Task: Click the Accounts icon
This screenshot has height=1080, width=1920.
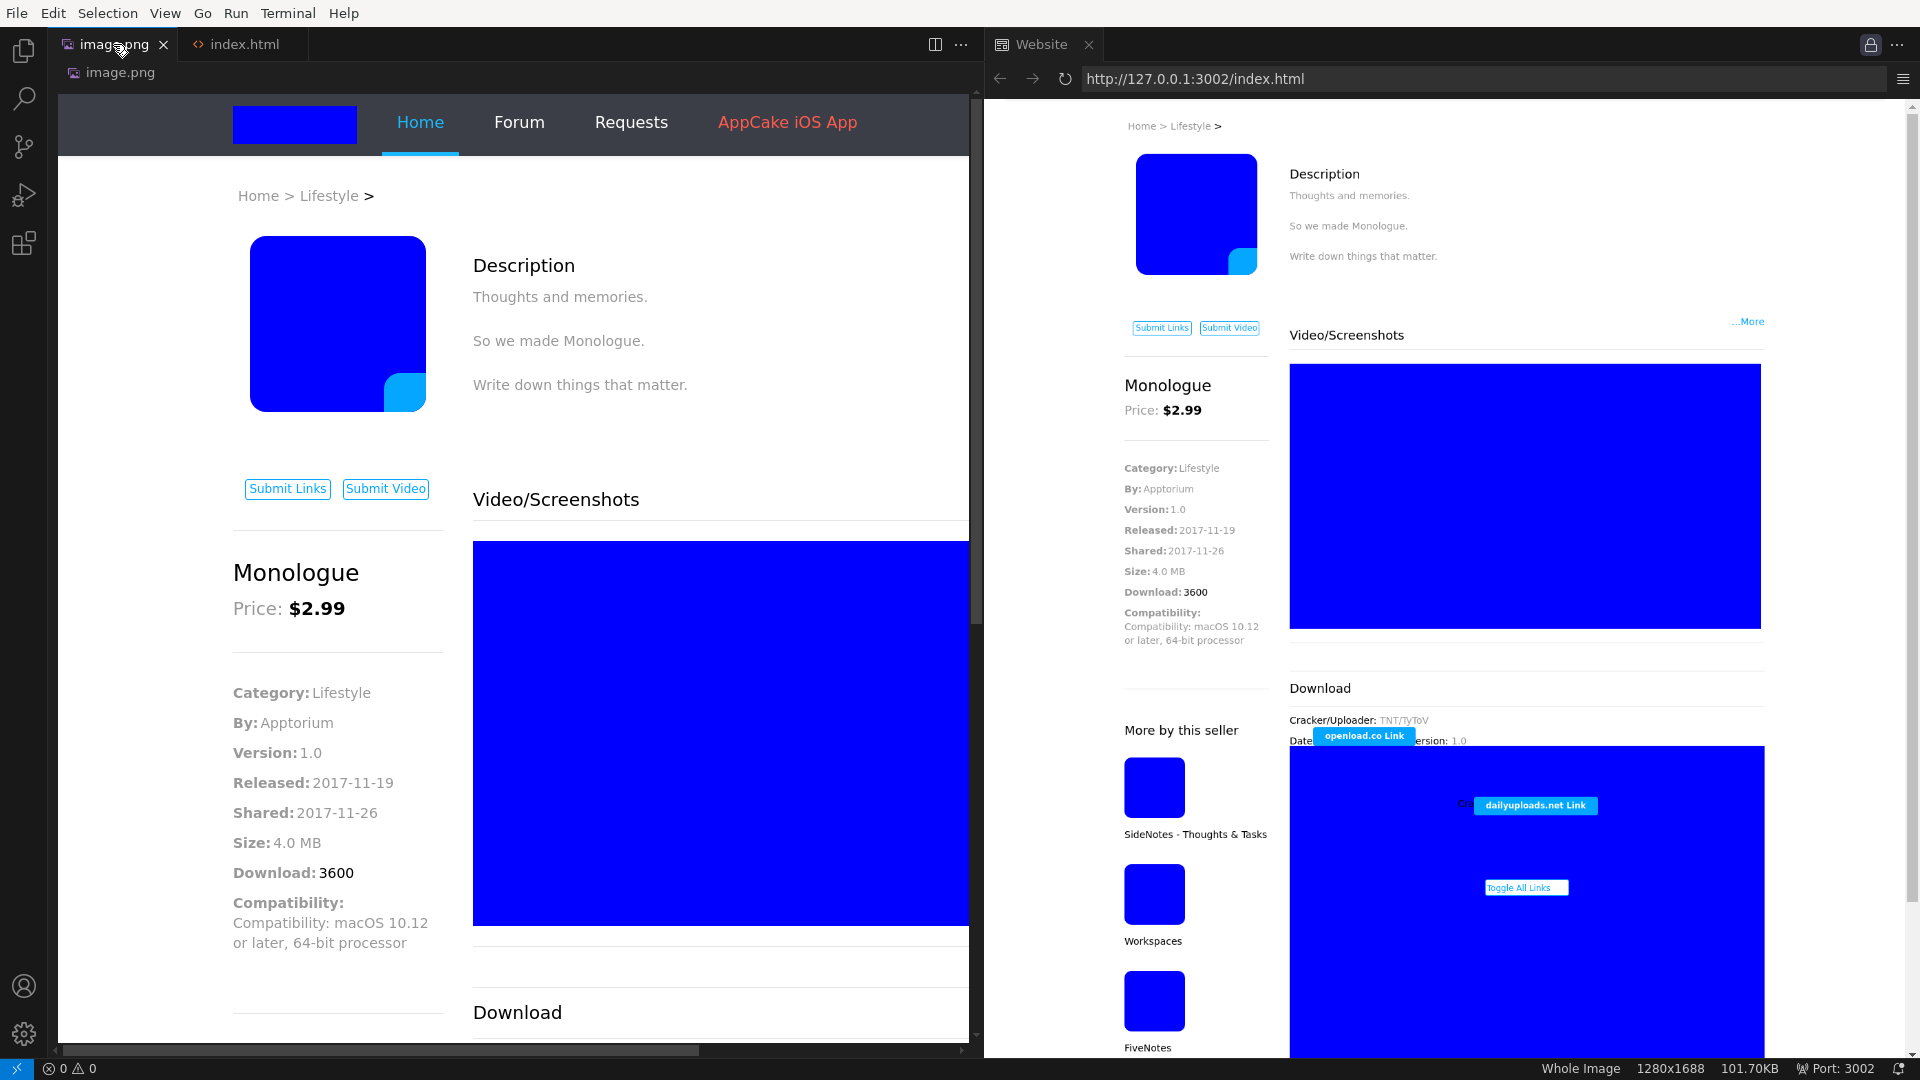Action: click(24, 986)
